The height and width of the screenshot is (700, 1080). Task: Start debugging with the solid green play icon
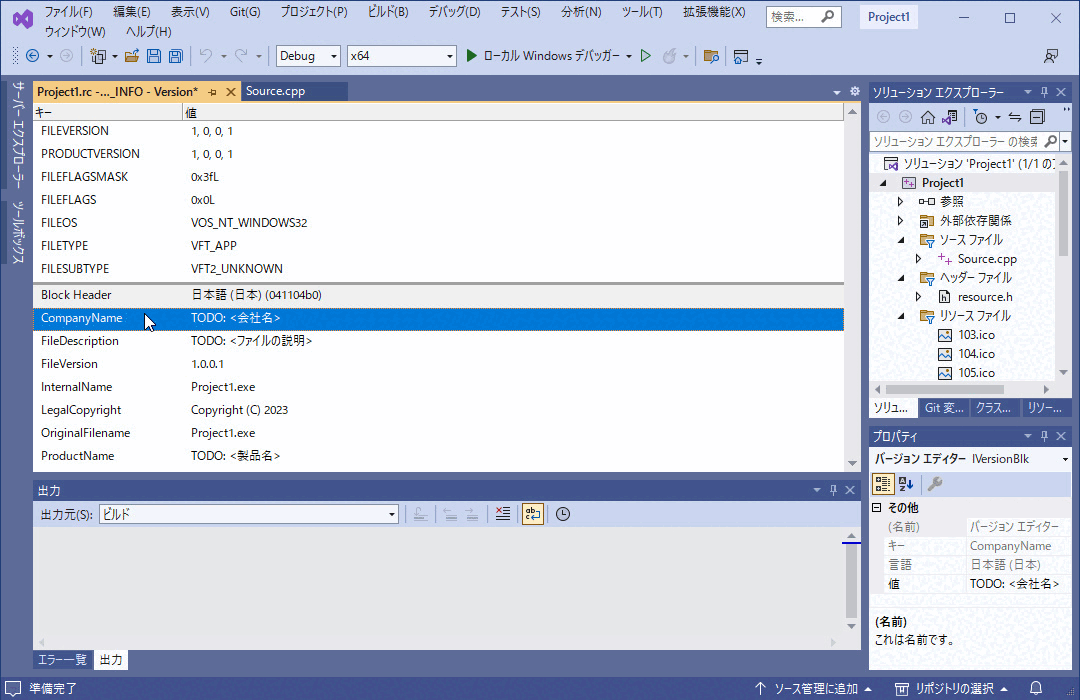(x=471, y=56)
